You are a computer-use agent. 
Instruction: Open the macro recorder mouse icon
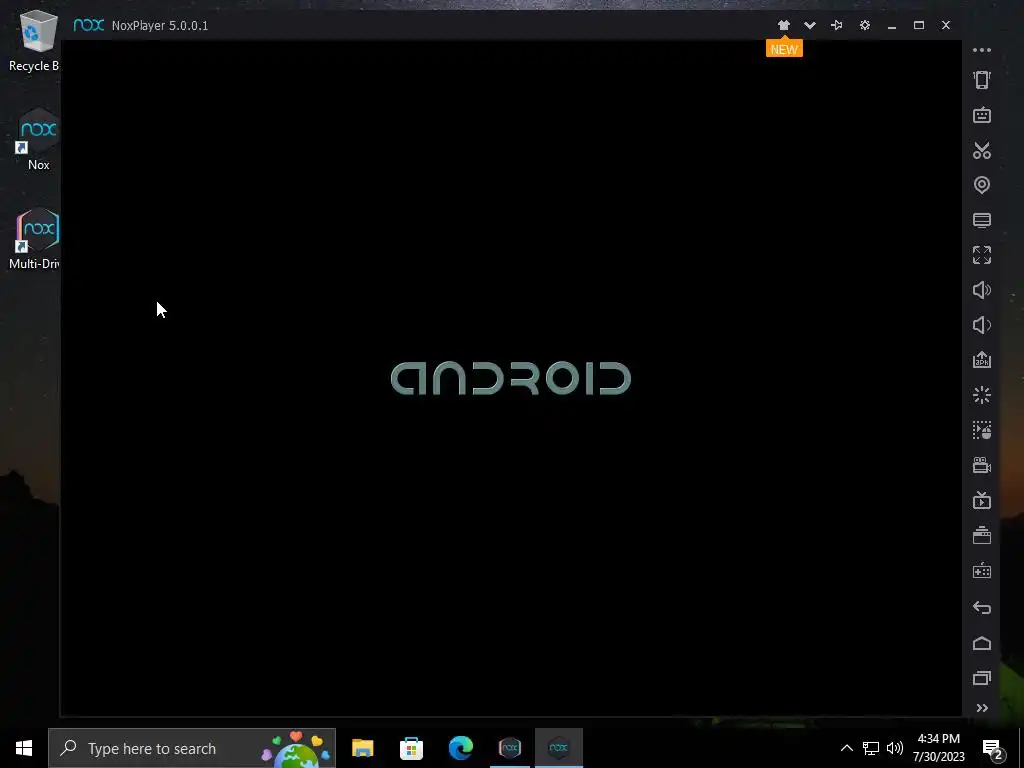tap(982, 430)
